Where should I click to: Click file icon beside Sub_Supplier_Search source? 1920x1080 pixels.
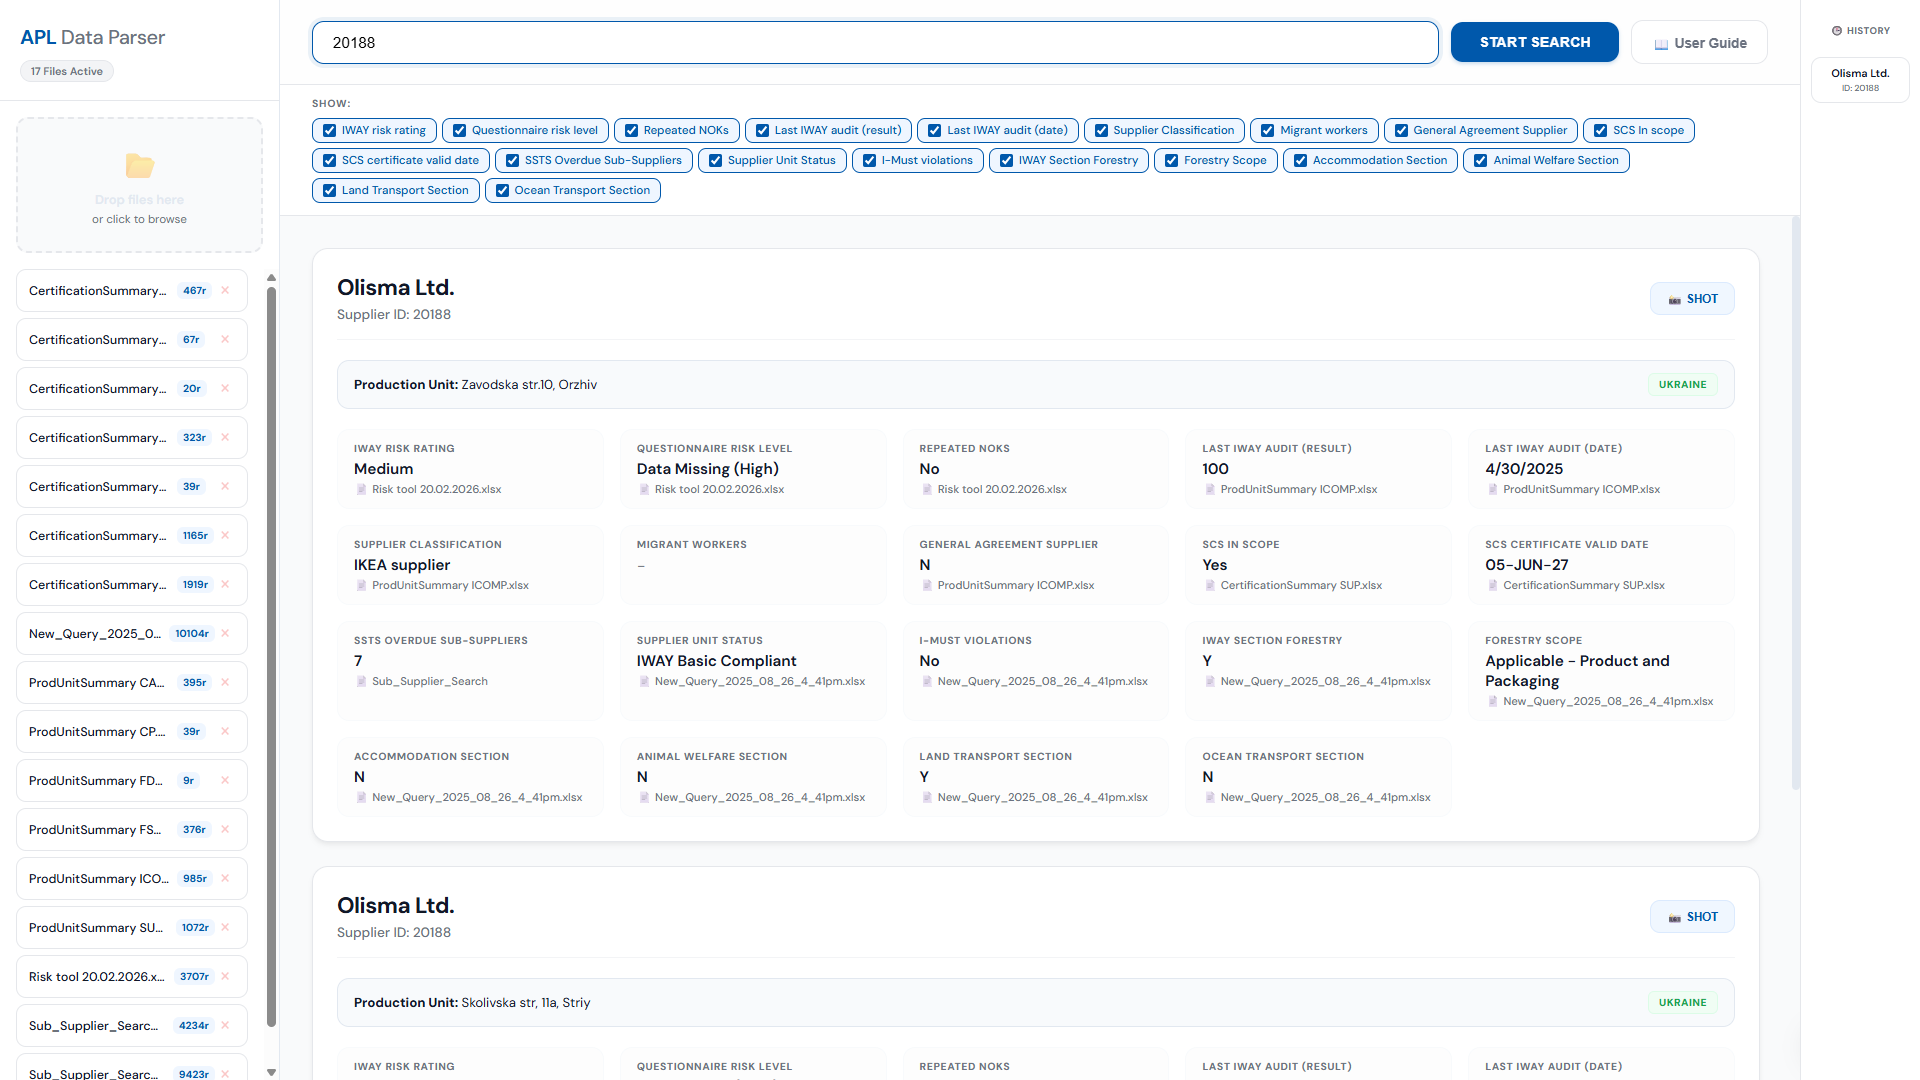pos(361,682)
